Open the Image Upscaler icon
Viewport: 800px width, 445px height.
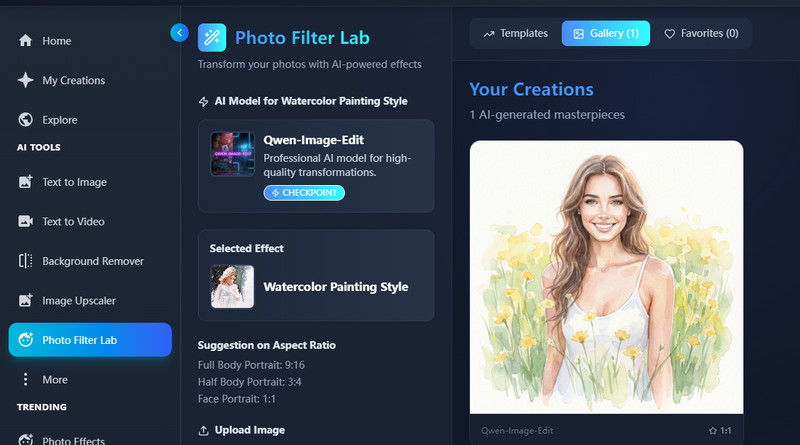26,300
